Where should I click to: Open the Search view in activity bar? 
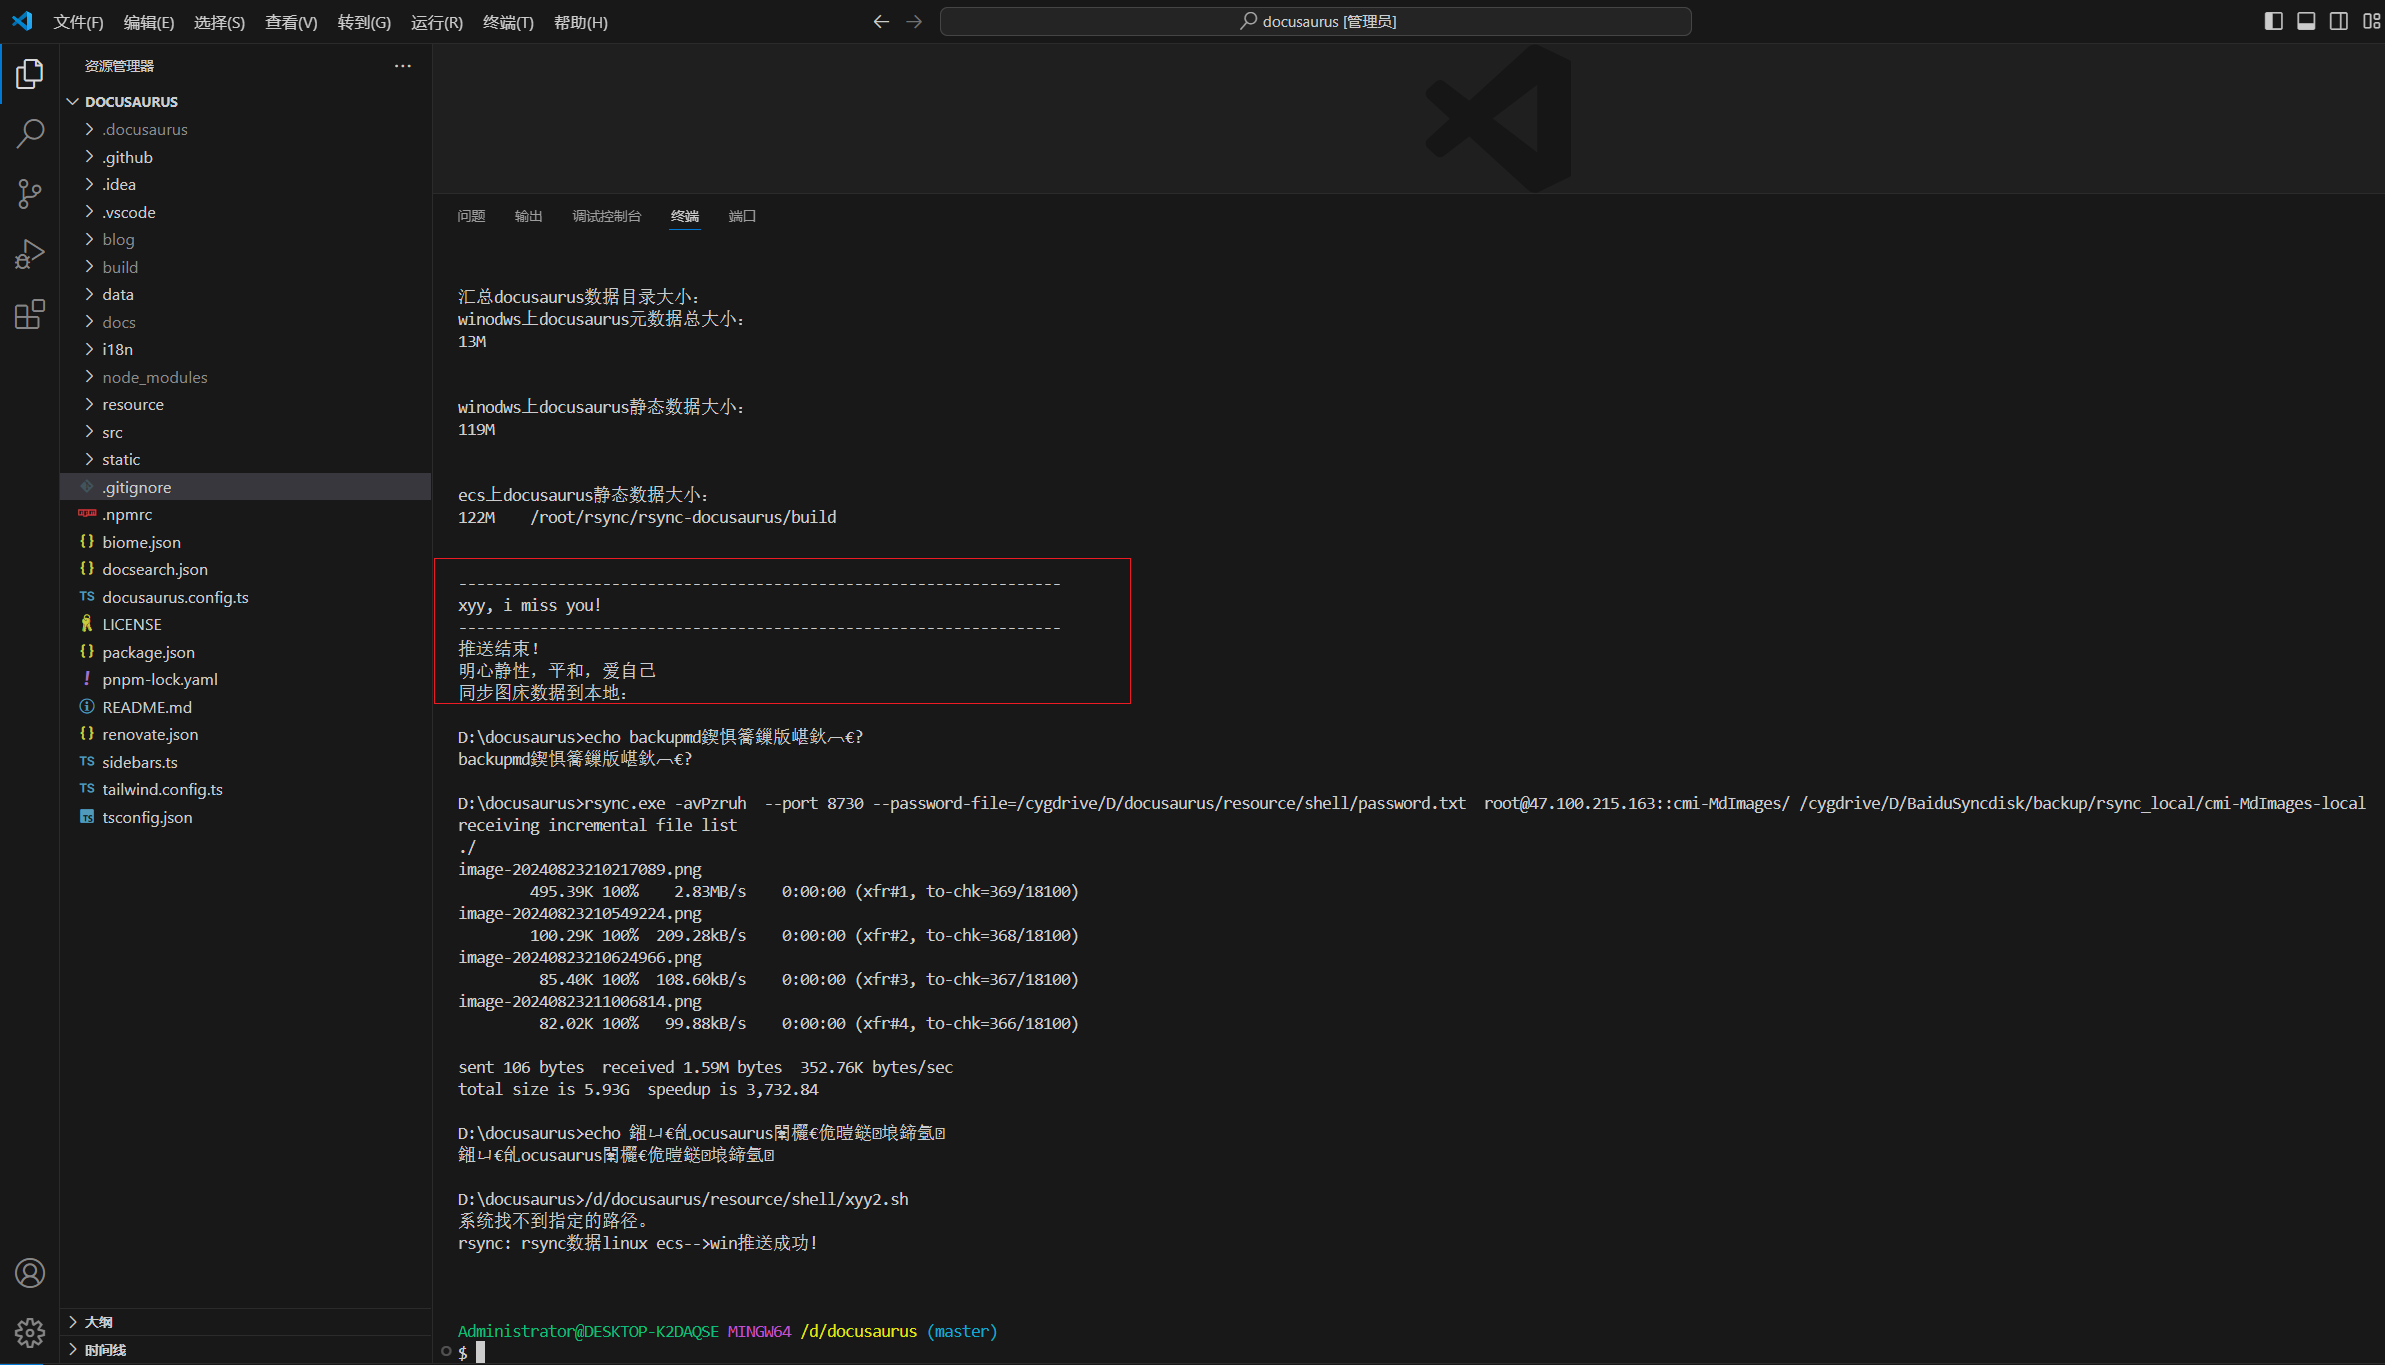pyautogui.click(x=30, y=133)
